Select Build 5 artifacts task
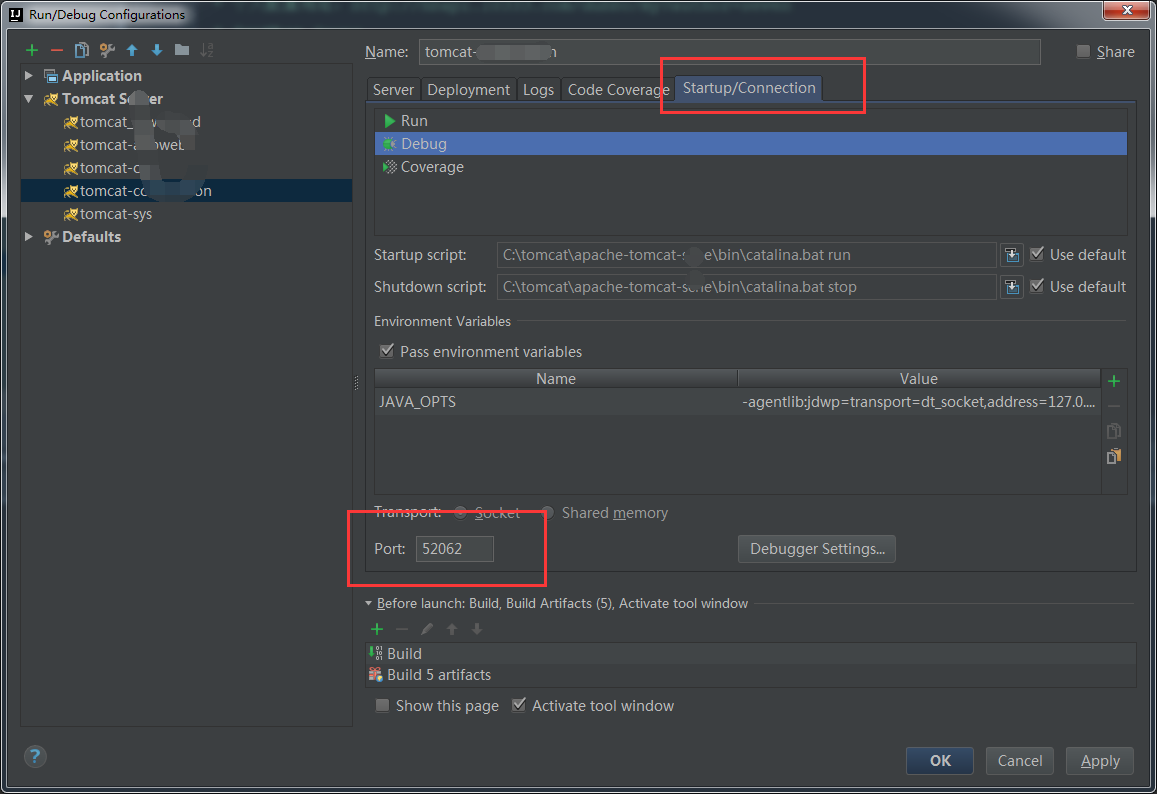This screenshot has height=794, width=1157. click(750, 674)
